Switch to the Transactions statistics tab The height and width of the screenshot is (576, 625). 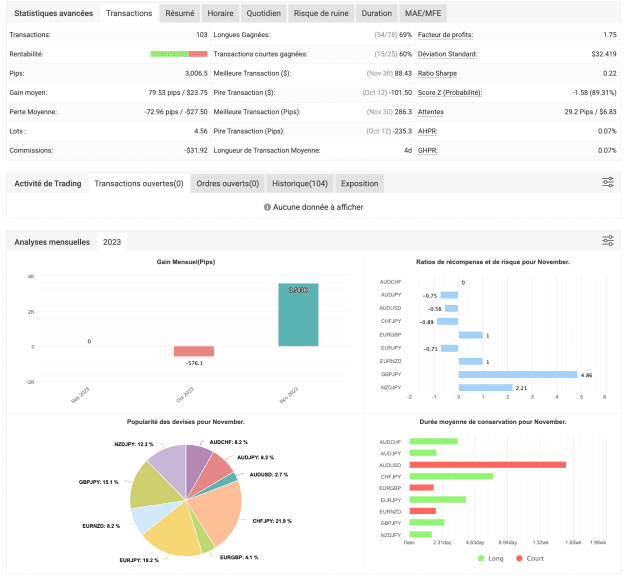(x=129, y=13)
